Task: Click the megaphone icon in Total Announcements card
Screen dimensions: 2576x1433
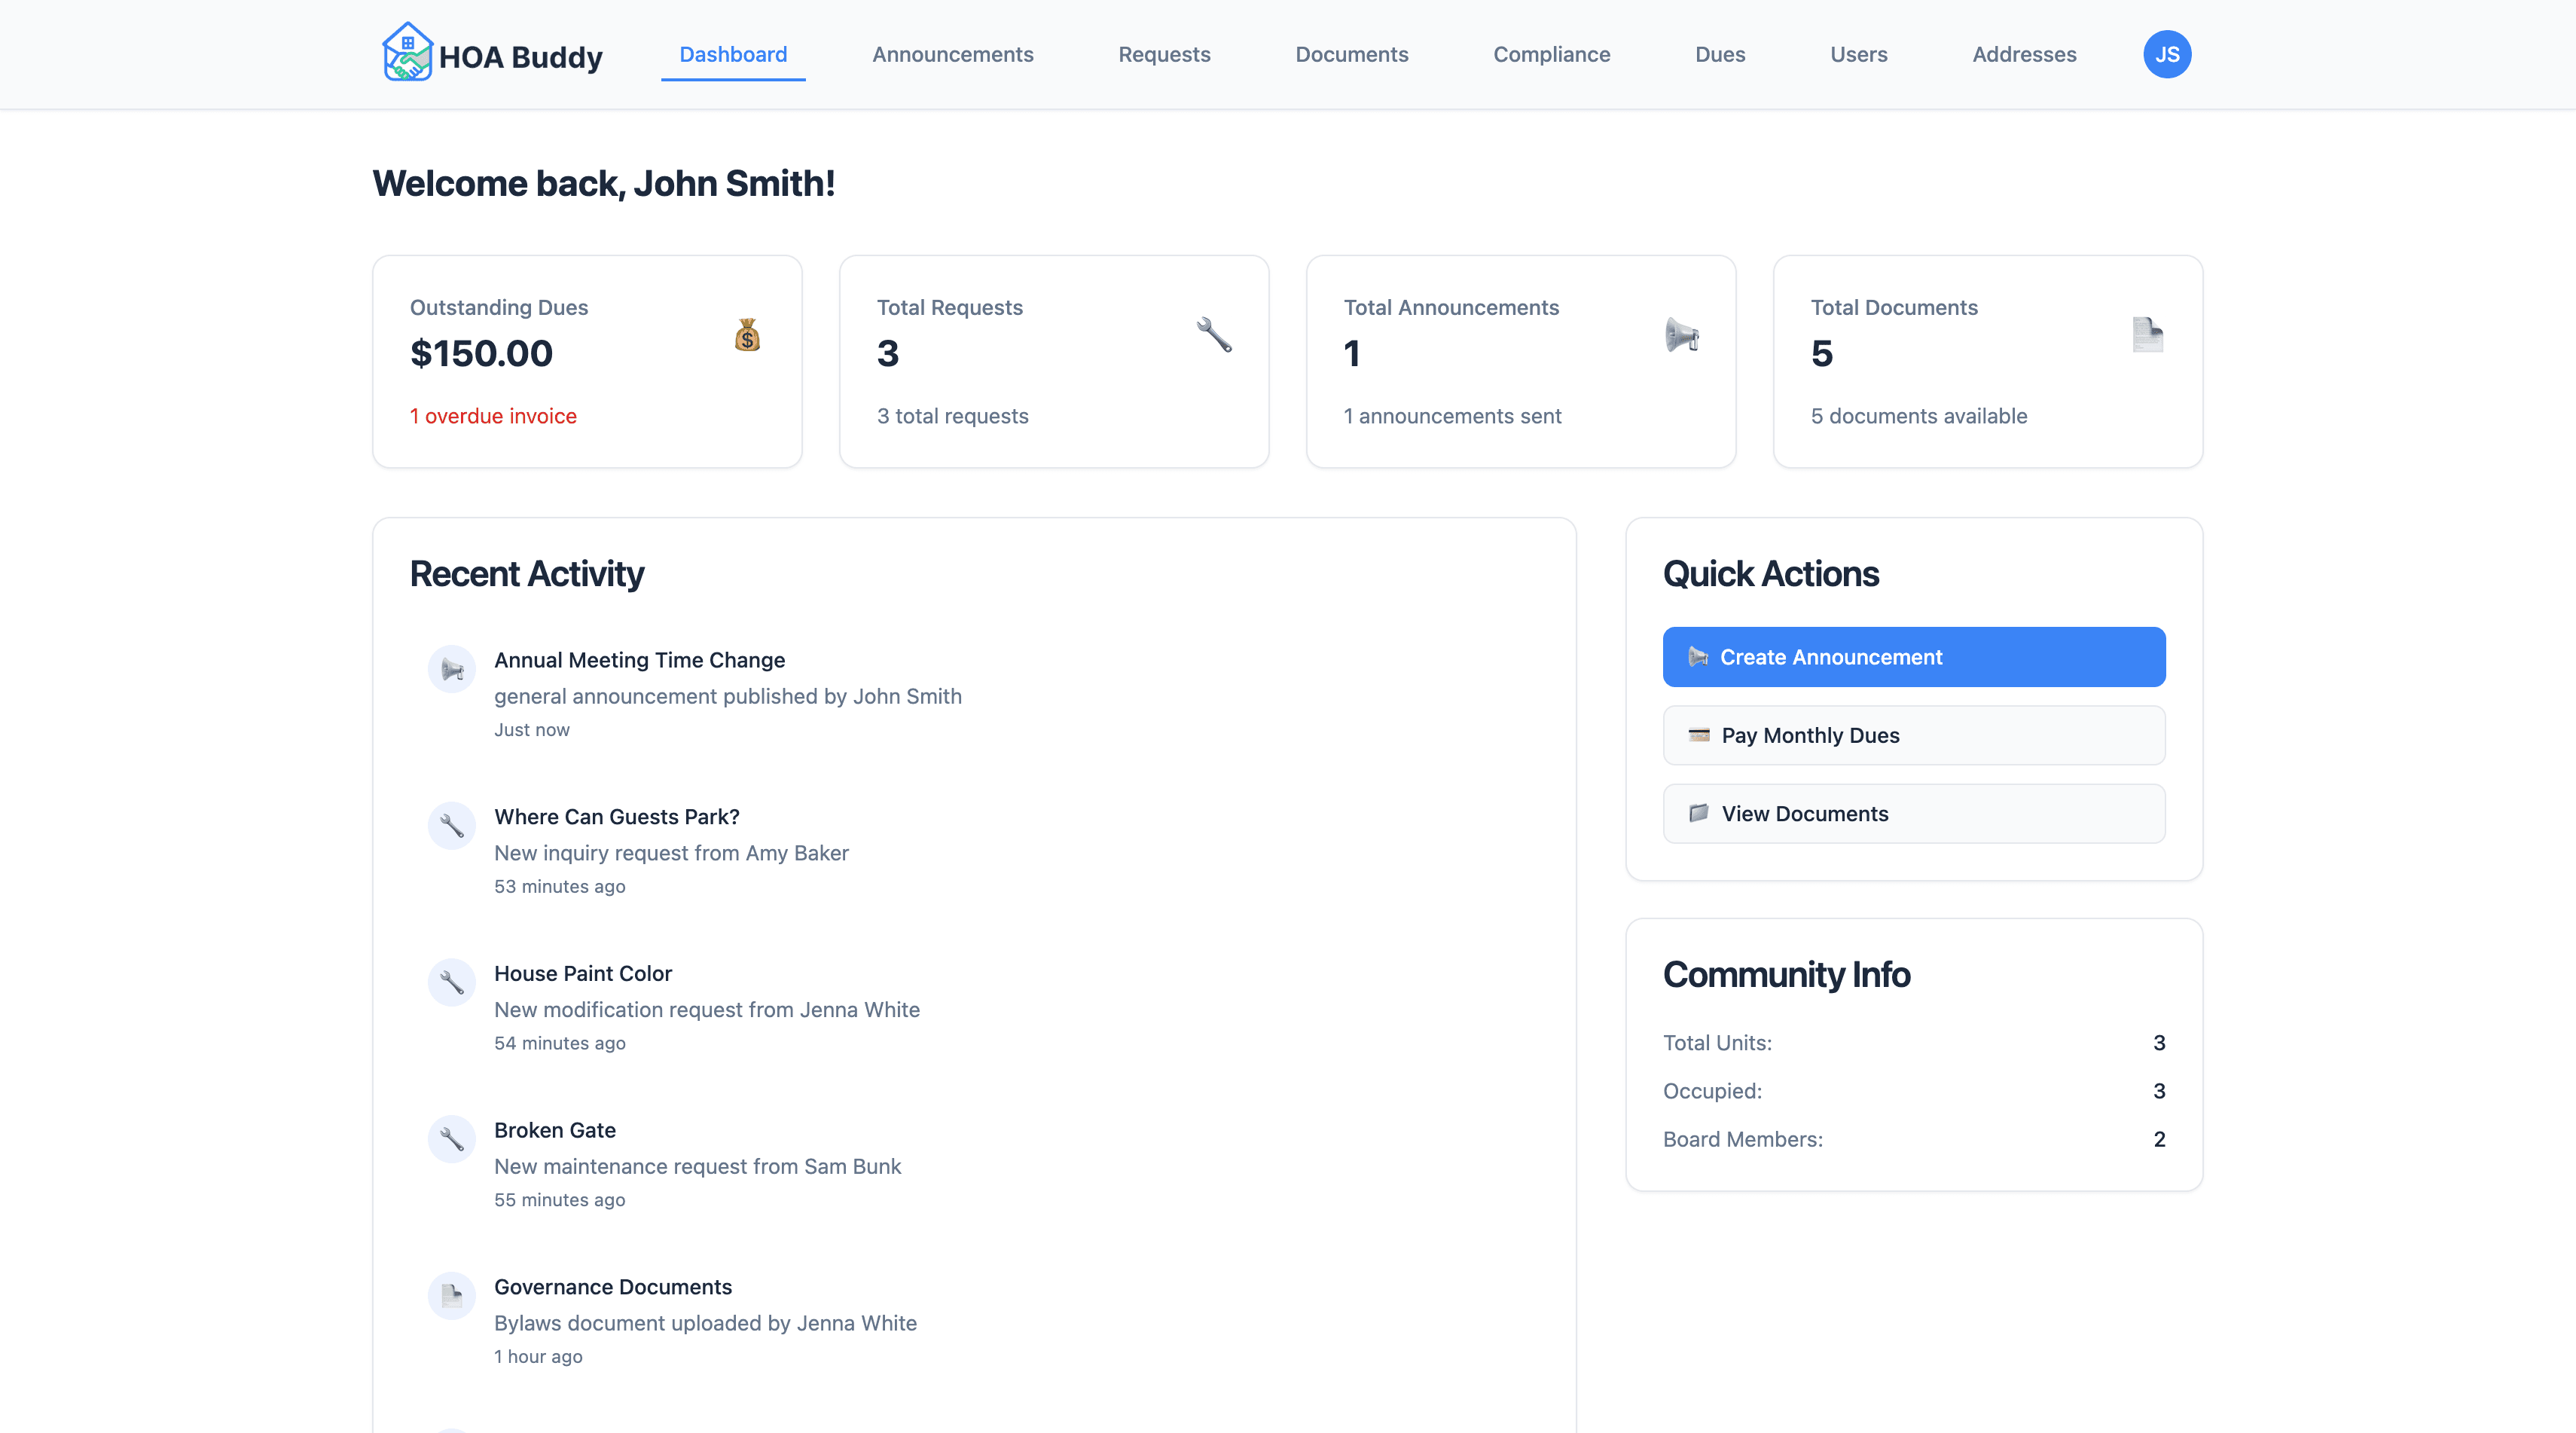Action: 1681,335
